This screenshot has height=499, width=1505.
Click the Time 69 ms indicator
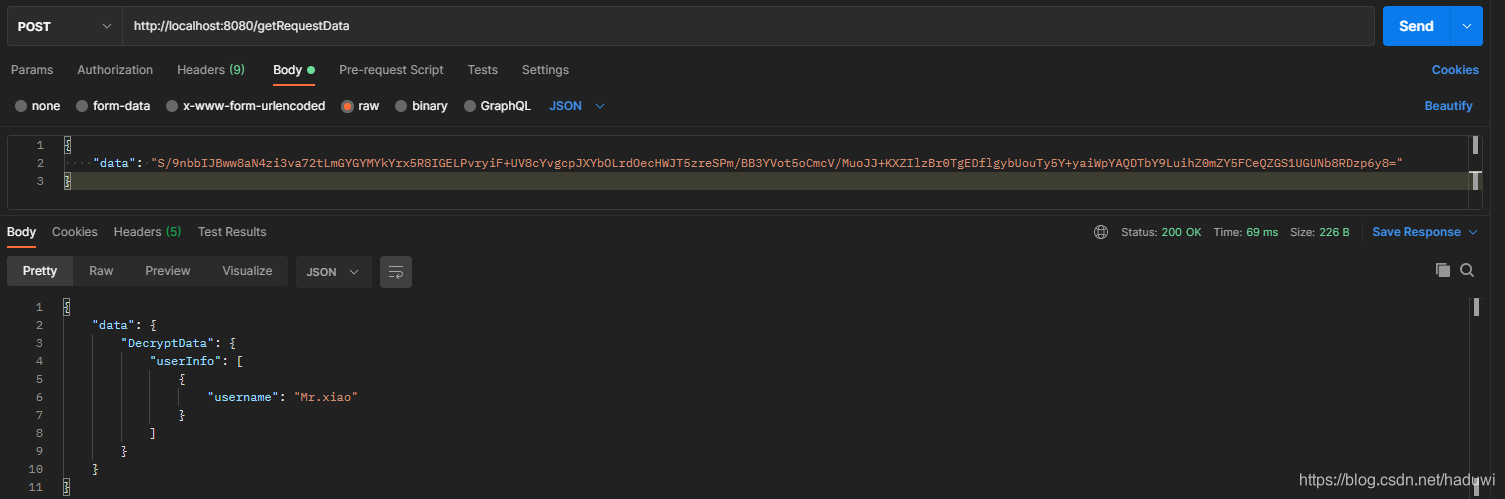pos(1246,232)
